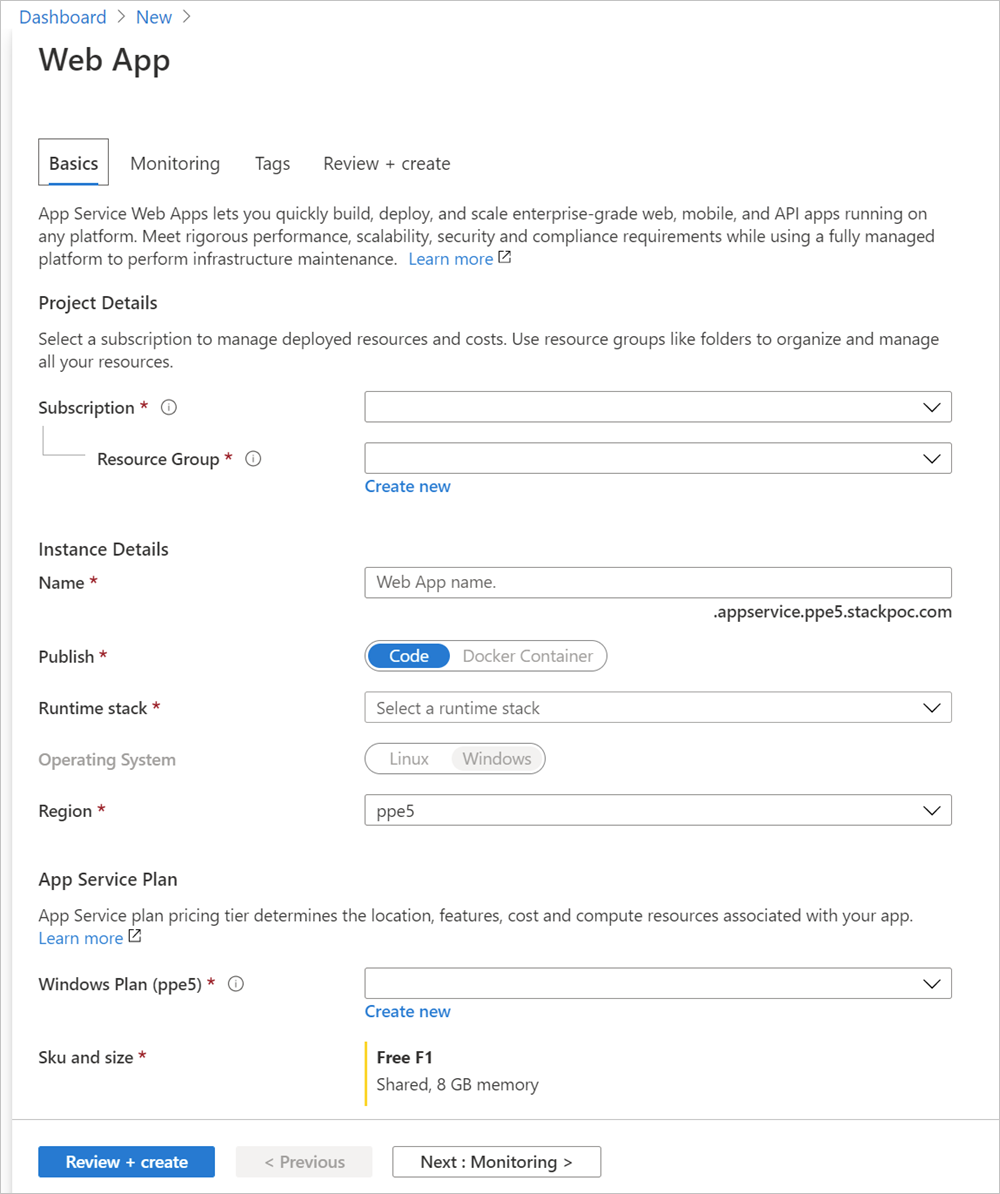The image size is (1000, 1194).
Task: Open the App Service Plan pricing Learn more link
Action: 81,938
